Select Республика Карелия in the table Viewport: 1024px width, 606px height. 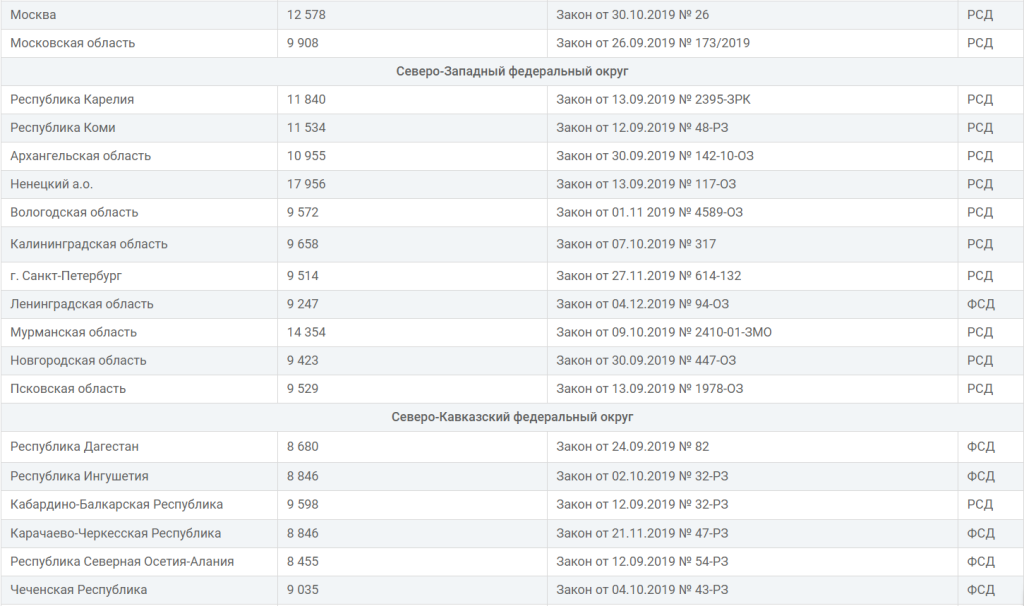pos(72,99)
